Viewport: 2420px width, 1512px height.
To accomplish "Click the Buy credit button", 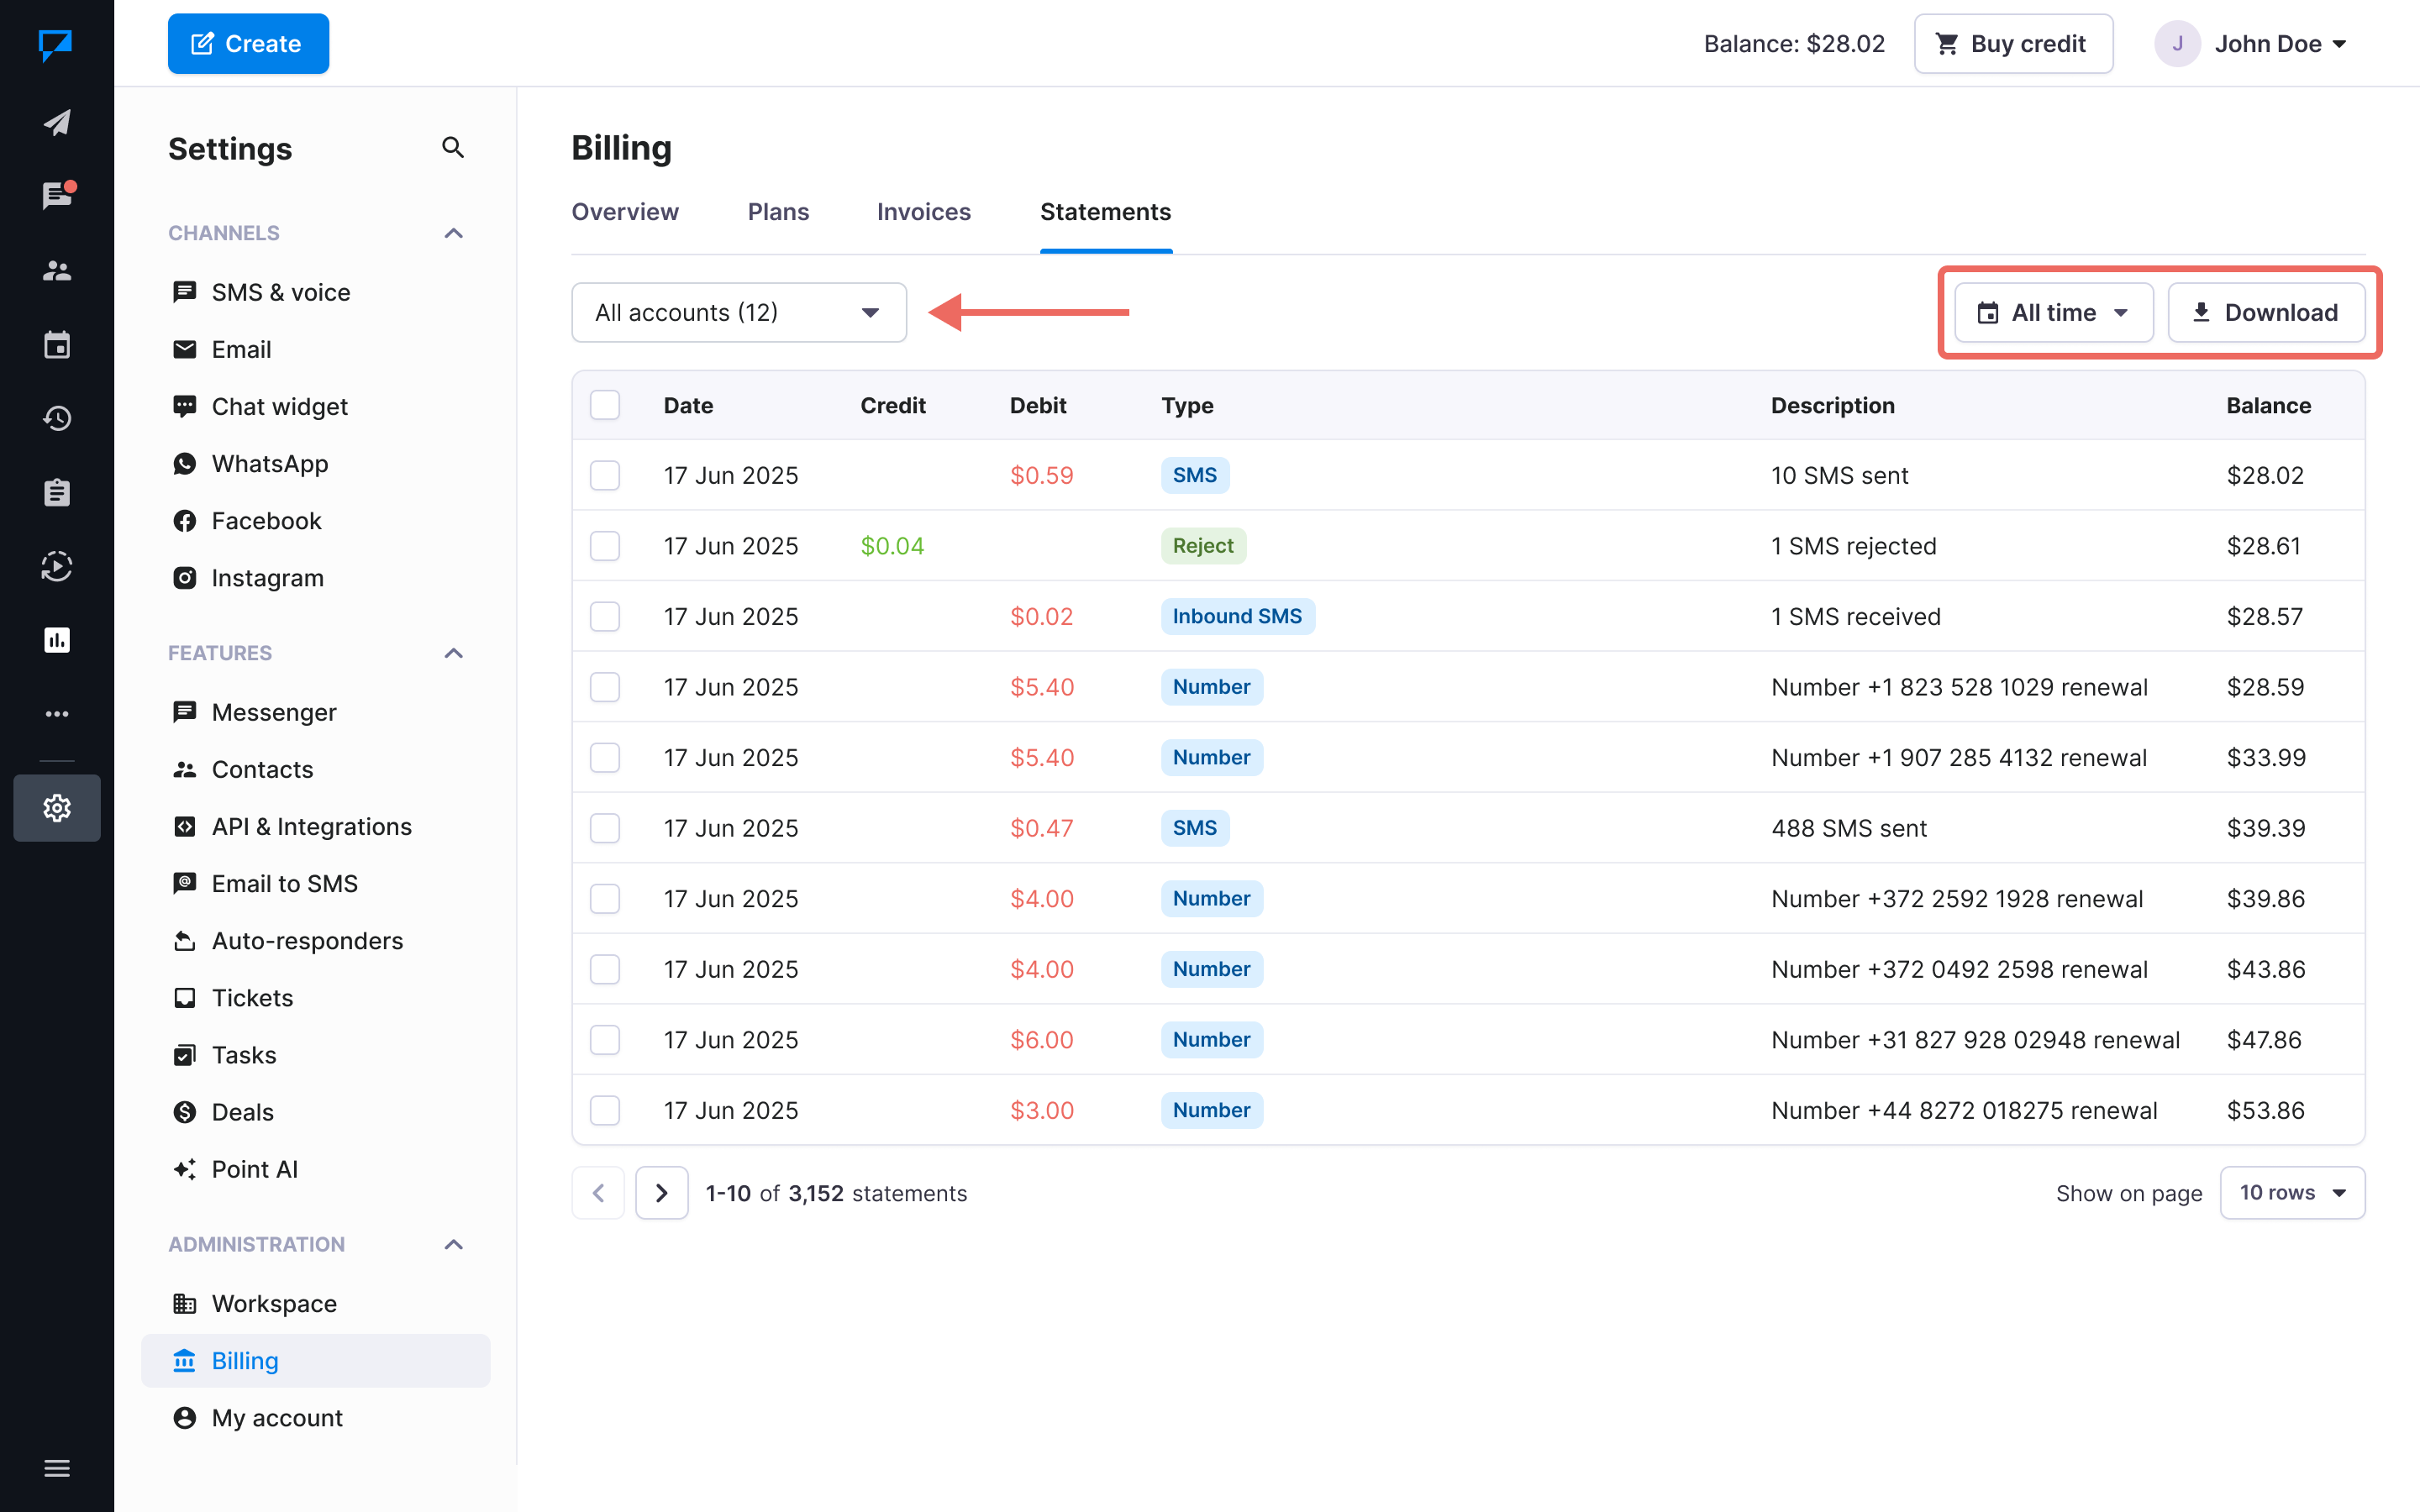I will pyautogui.click(x=2012, y=44).
